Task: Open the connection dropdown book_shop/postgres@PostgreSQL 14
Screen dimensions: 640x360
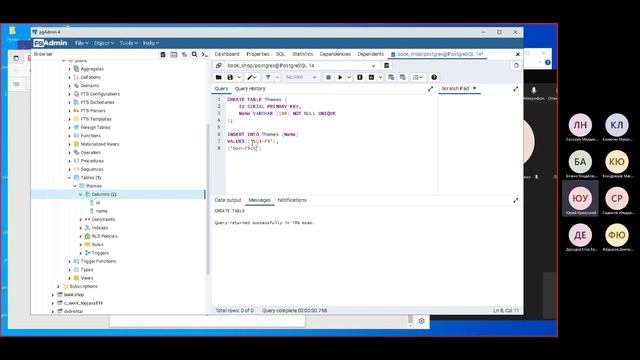Action: click(x=301, y=66)
